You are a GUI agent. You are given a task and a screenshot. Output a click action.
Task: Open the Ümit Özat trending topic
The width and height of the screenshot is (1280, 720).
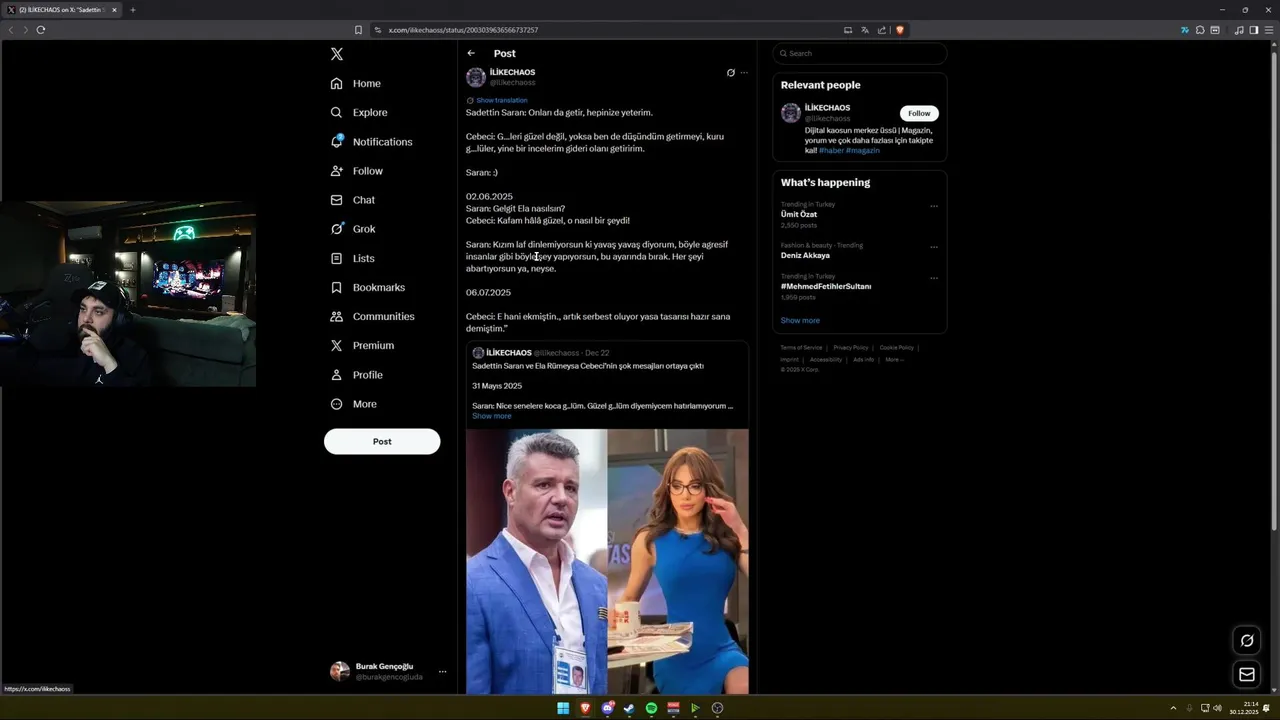click(x=799, y=214)
